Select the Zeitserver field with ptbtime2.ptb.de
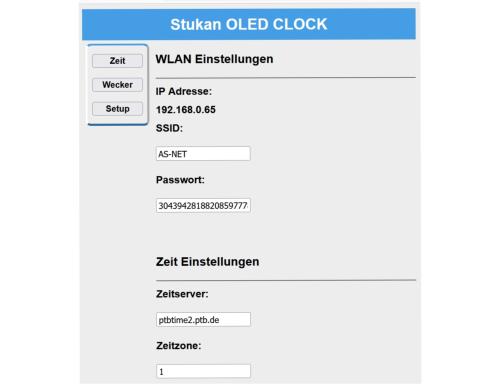Screen dimensions: 500x384 (203, 319)
